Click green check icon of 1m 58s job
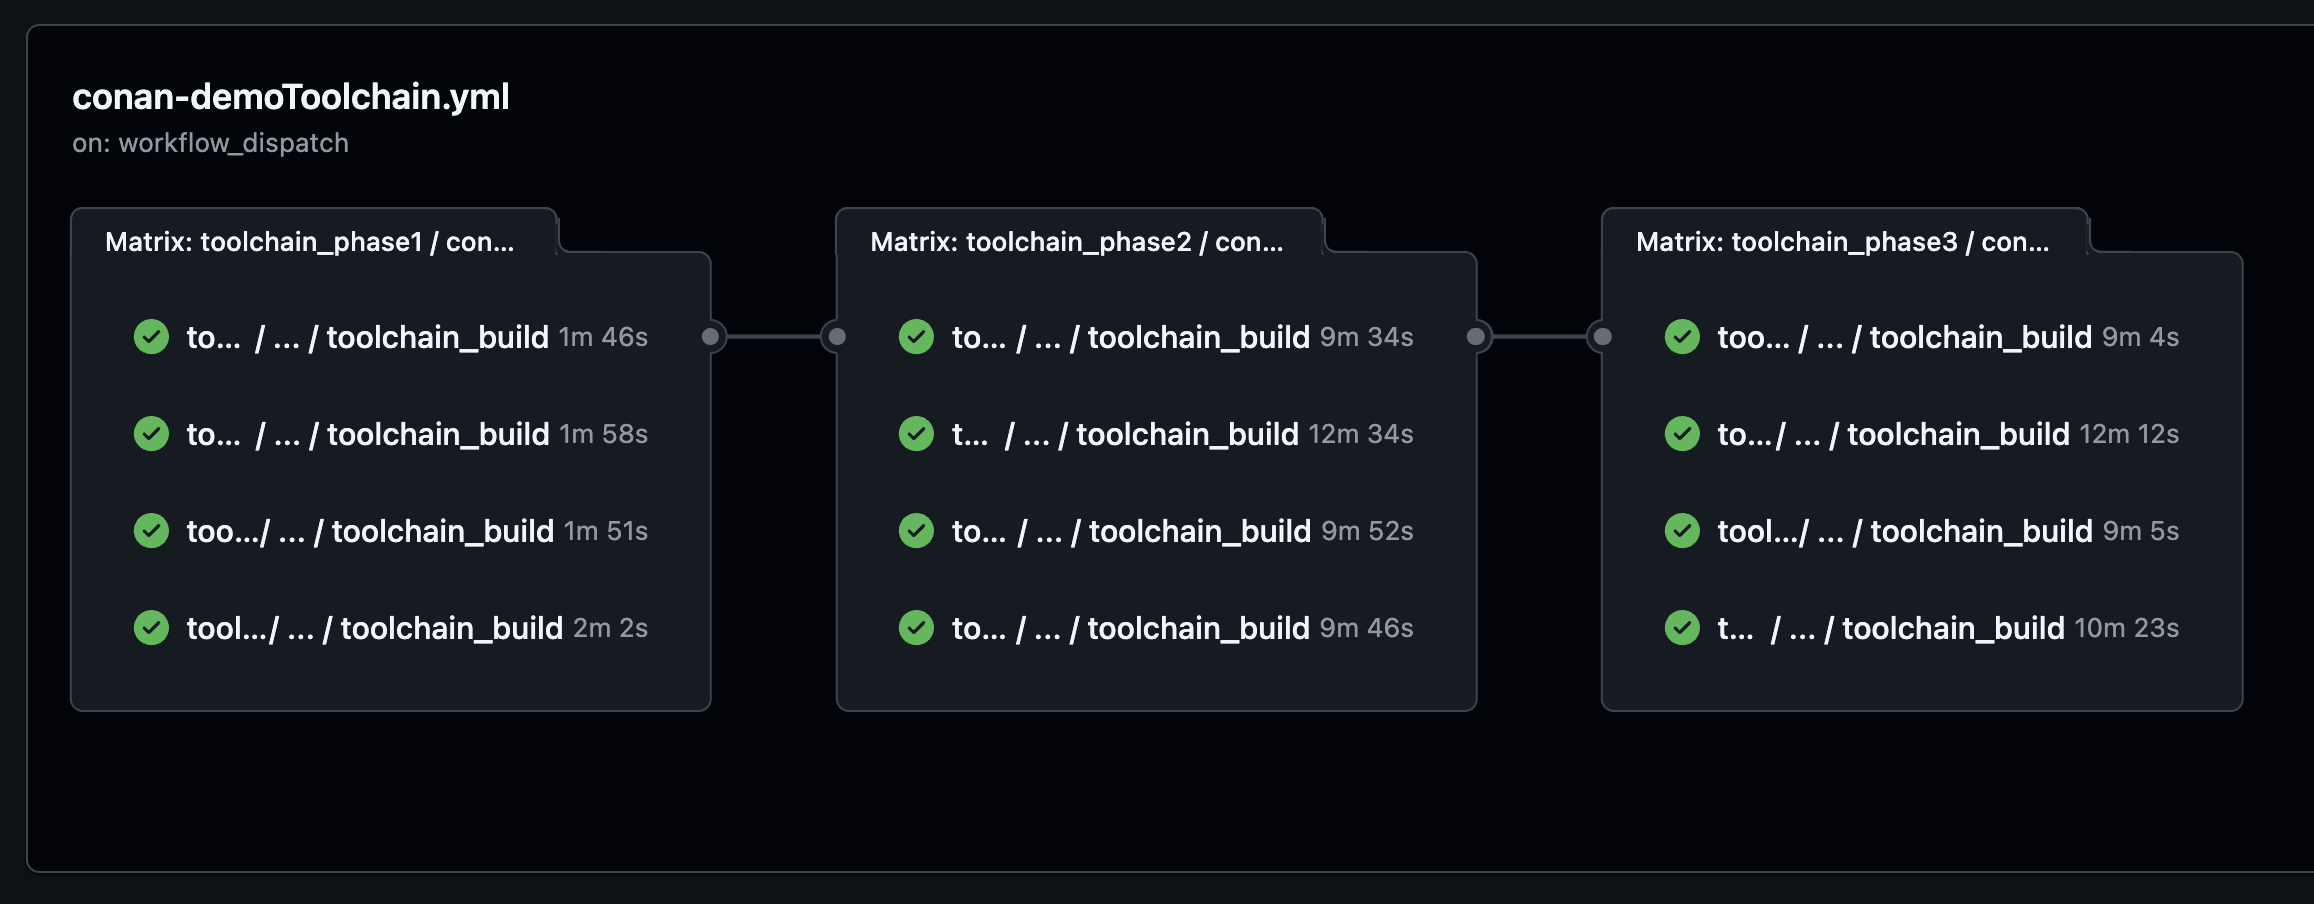Screen dimensions: 2314x904 click(x=151, y=434)
